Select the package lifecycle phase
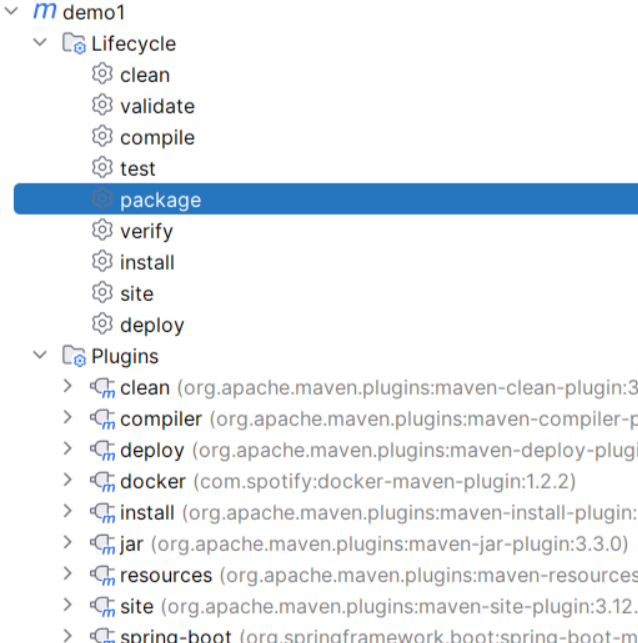Screen dimensions: 638x643 point(160,200)
